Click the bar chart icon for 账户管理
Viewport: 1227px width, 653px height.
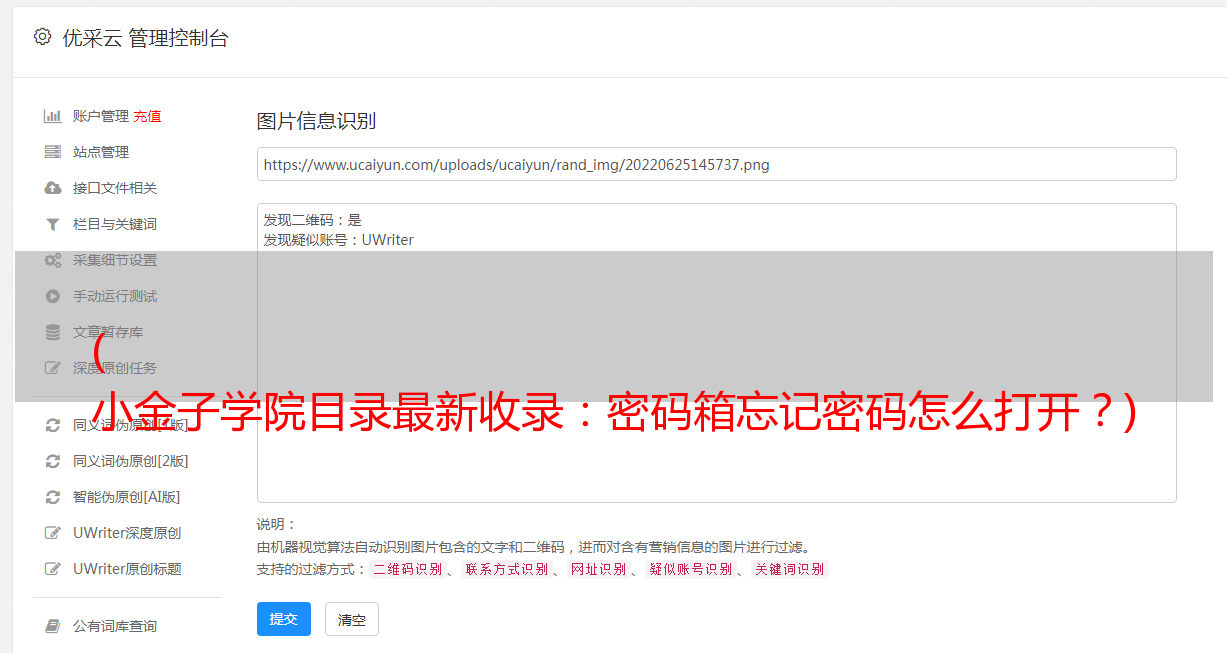click(x=53, y=116)
